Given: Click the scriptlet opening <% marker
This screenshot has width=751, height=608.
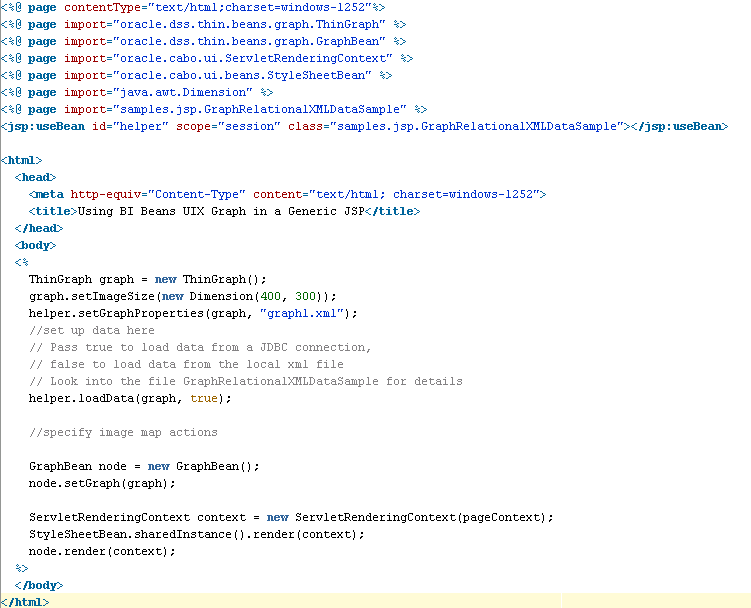Looking at the screenshot, I should coord(22,262).
